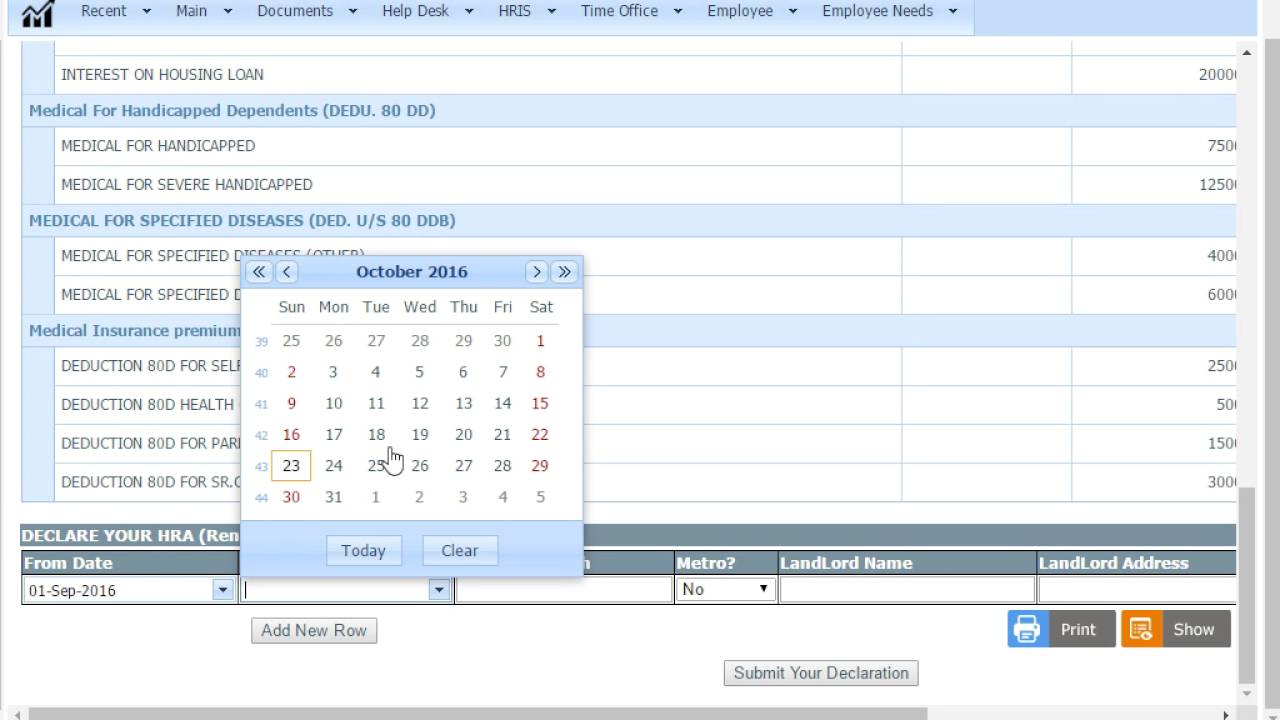Open the Documents menu
The width and height of the screenshot is (1280, 720).
click(307, 11)
